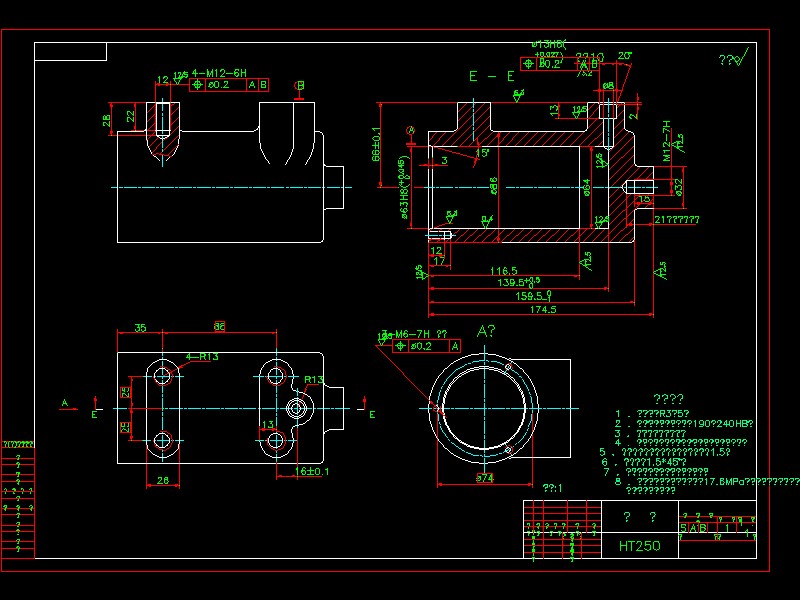Select the A? view label above circular view
The width and height of the screenshot is (800, 600).
(486, 331)
